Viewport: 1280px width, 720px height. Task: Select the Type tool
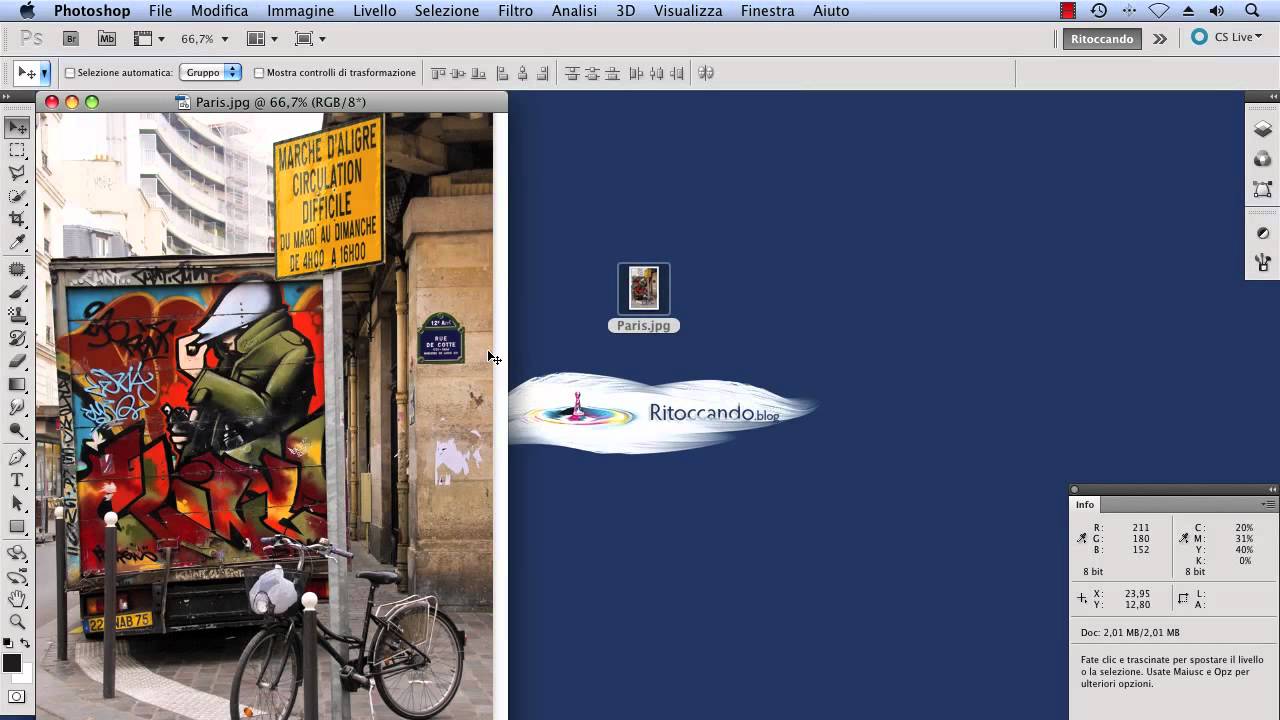[x=17, y=481]
